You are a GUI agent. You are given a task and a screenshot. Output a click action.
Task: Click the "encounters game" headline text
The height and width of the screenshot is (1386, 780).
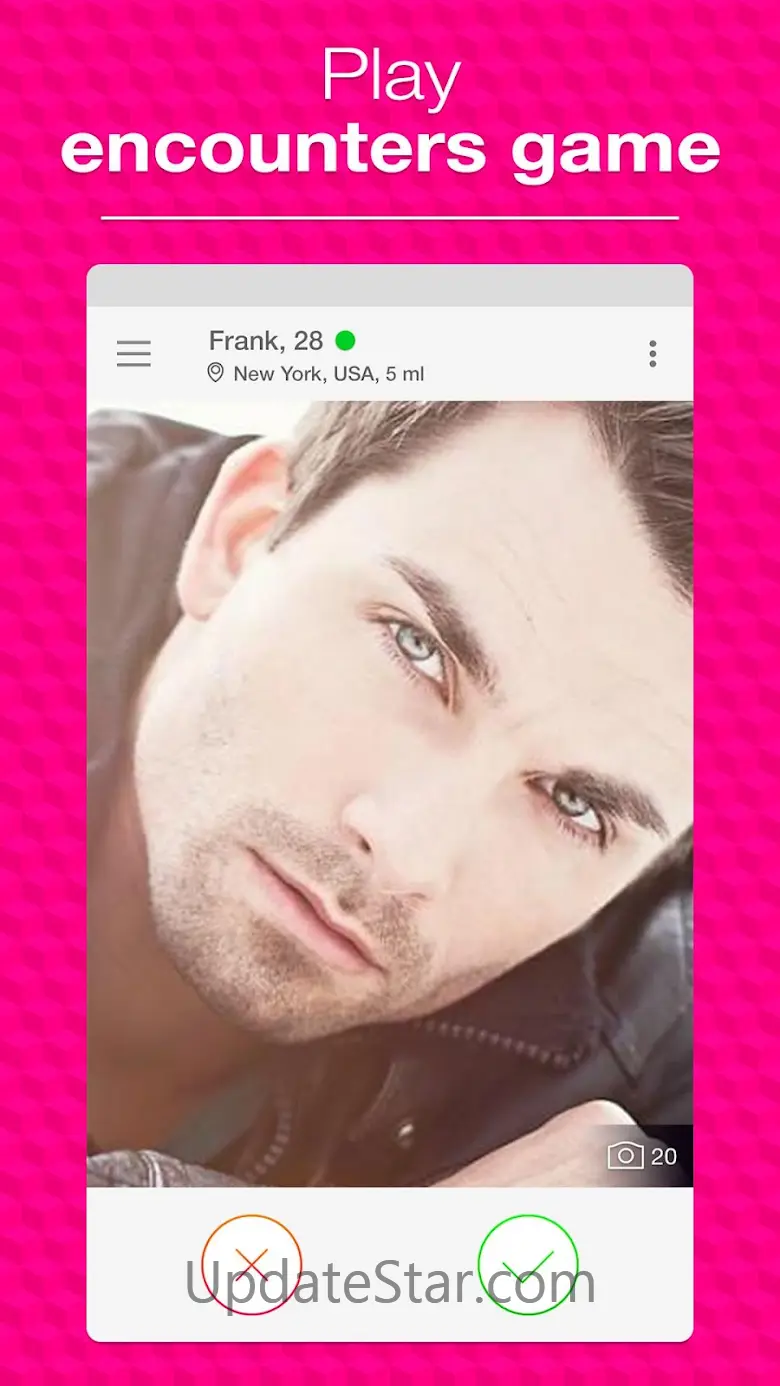(x=390, y=150)
